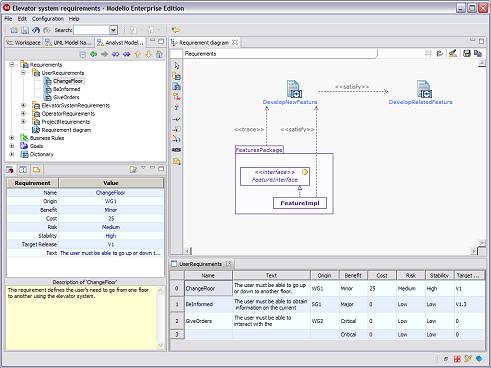This screenshot has width=491, height=368.
Task: Click the save diagram disk icon
Action: pyautogui.click(x=467, y=53)
